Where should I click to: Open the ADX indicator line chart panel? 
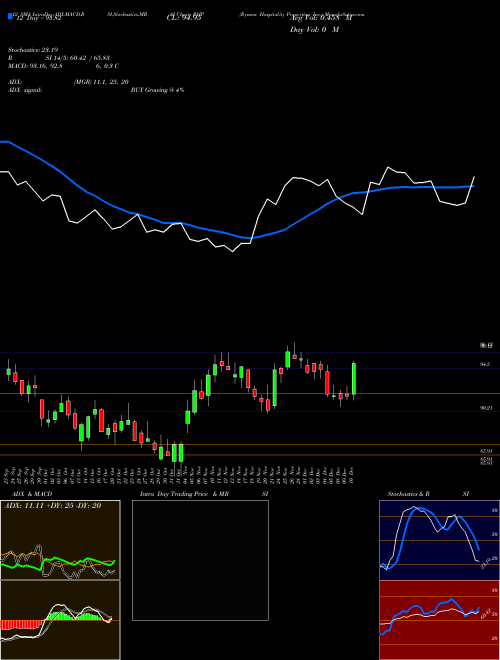click(x=60, y=540)
